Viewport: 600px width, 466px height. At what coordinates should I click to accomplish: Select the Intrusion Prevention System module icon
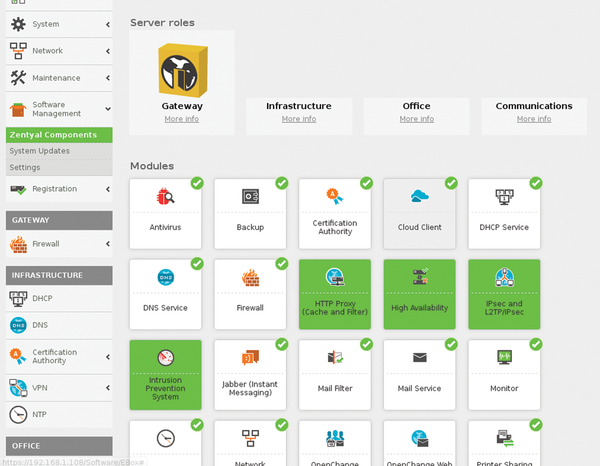coord(165,357)
